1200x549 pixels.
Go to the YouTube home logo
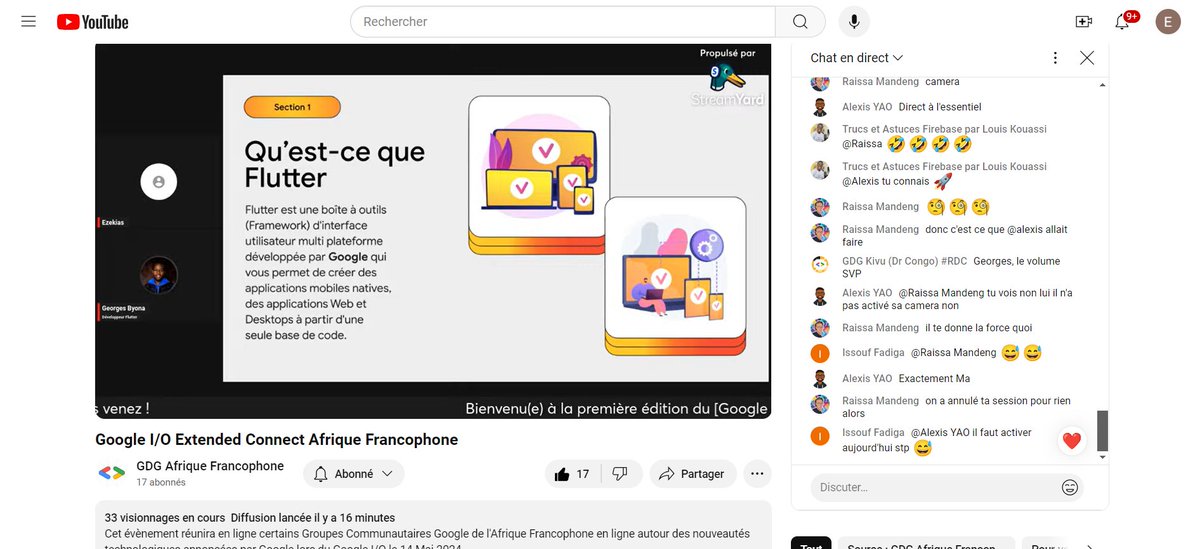(93, 21)
